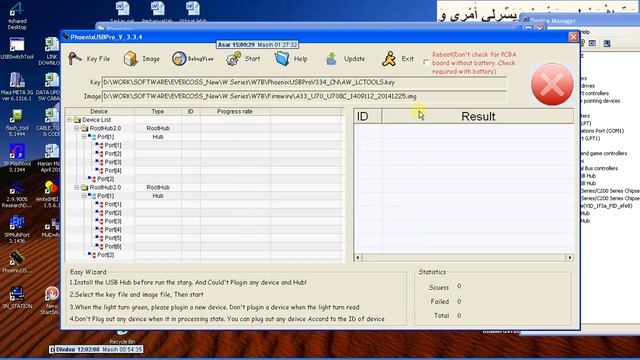Collapse the Device List tree node
Viewport: 640px width, 360px height.
69,120
